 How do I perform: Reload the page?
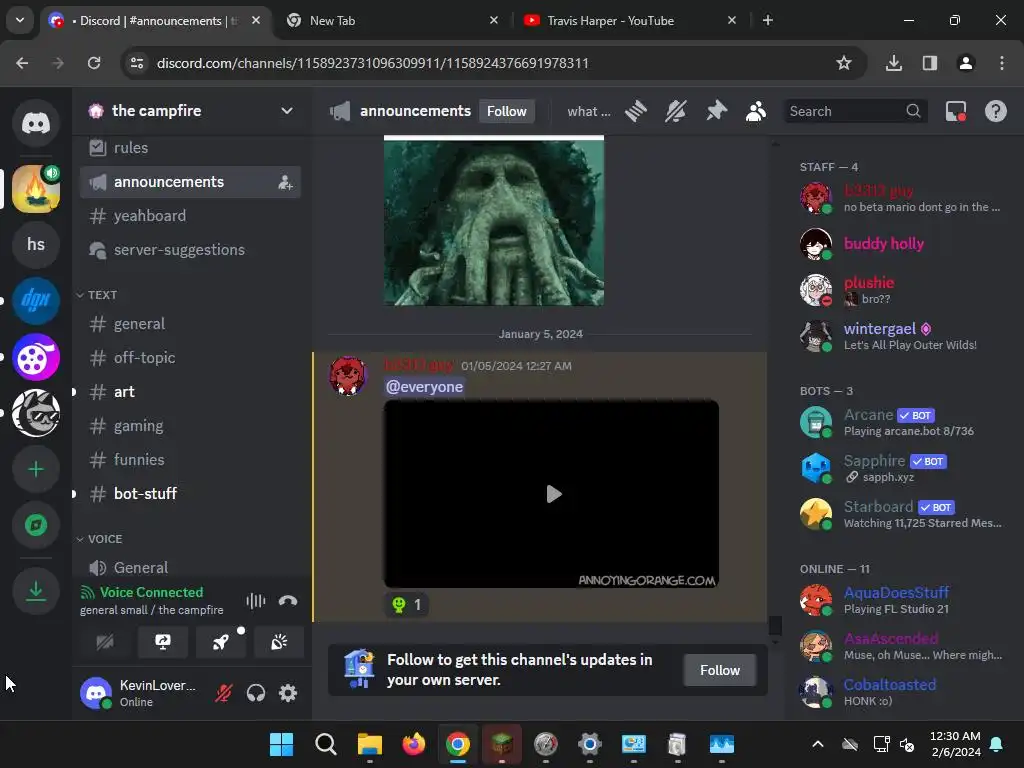tap(94, 63)
